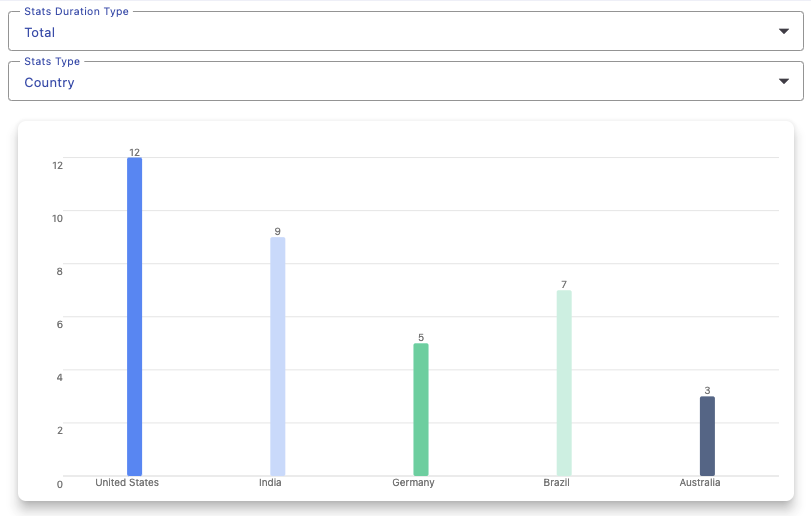Click the value 12 above United States bar
811x516 pixels.
pyautogui.click(x=134, y=152)
